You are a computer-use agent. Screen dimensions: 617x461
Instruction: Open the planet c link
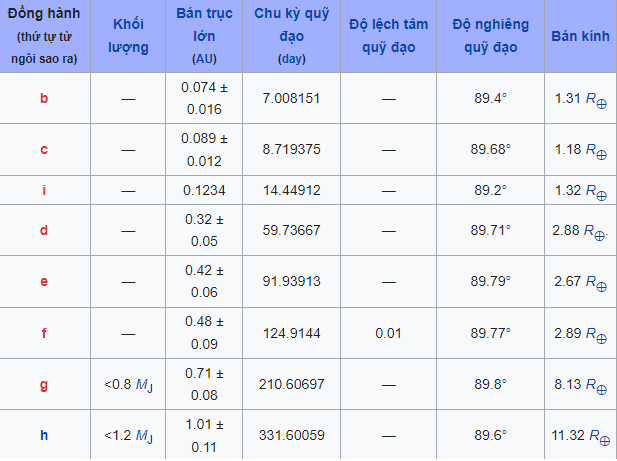(x=44, y=149)
